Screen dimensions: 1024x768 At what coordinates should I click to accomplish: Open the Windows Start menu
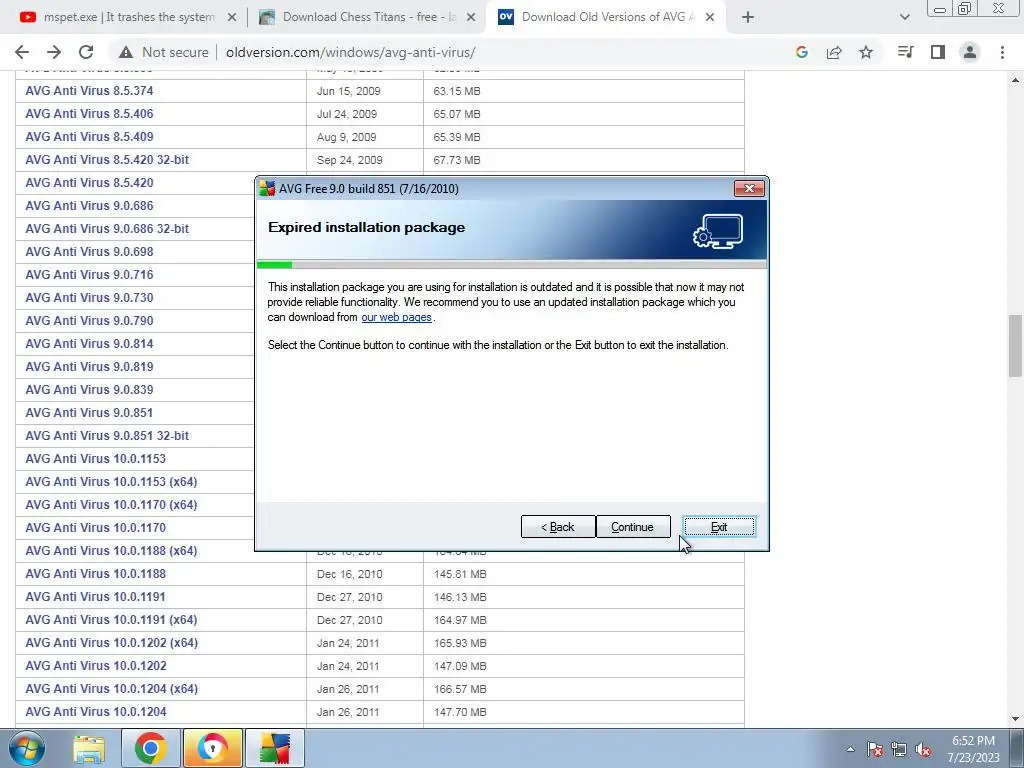coord(27,748)
